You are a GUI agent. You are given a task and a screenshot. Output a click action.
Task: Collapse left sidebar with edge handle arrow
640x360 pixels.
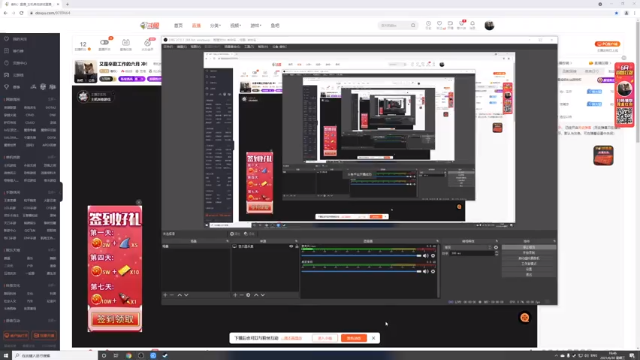[61, 191]
